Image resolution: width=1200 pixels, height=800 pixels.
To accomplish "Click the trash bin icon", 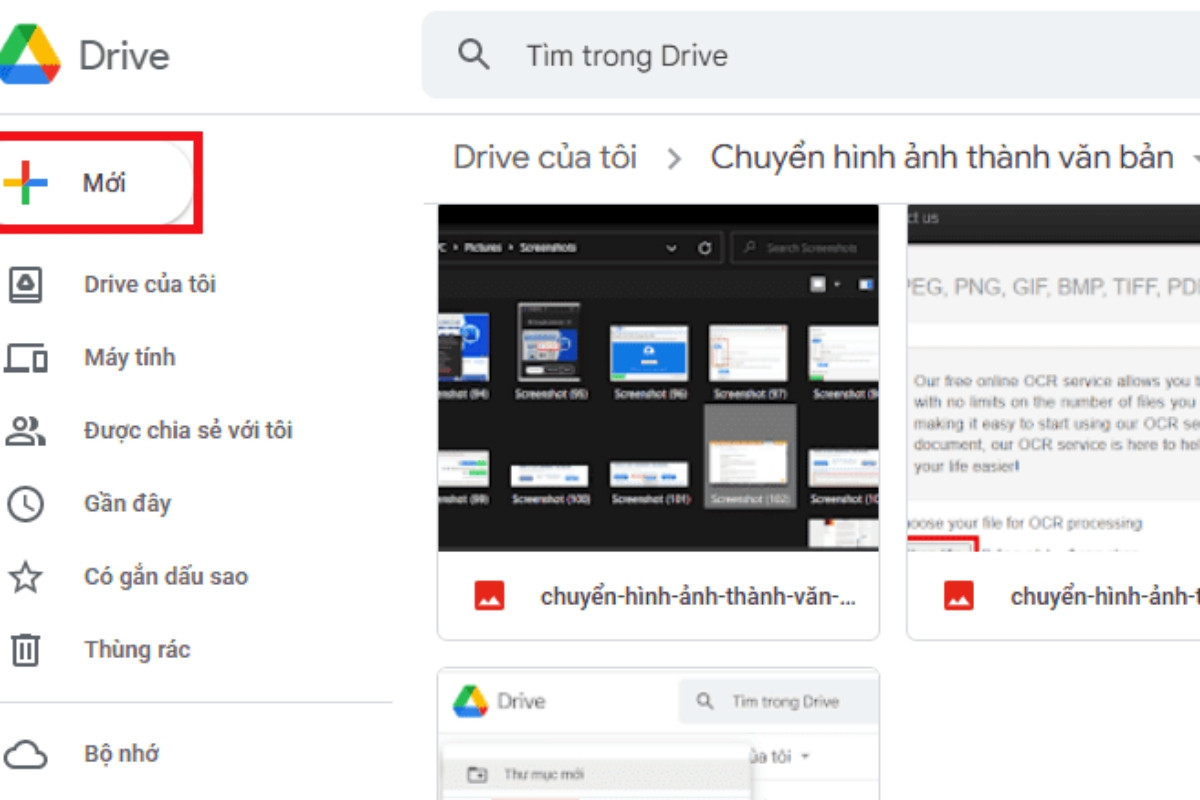I will click(x=25, y=650).
